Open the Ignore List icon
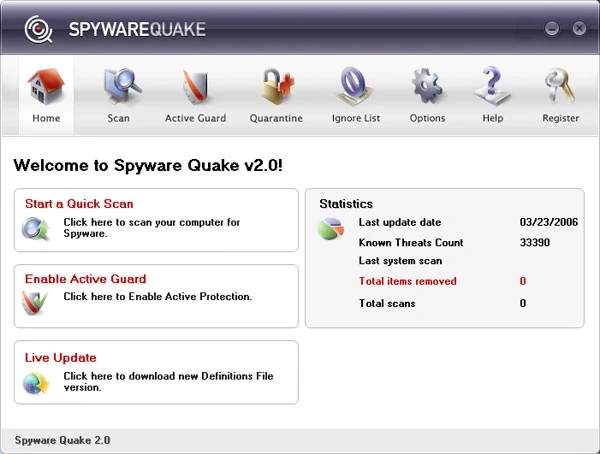 coord(356,86)
